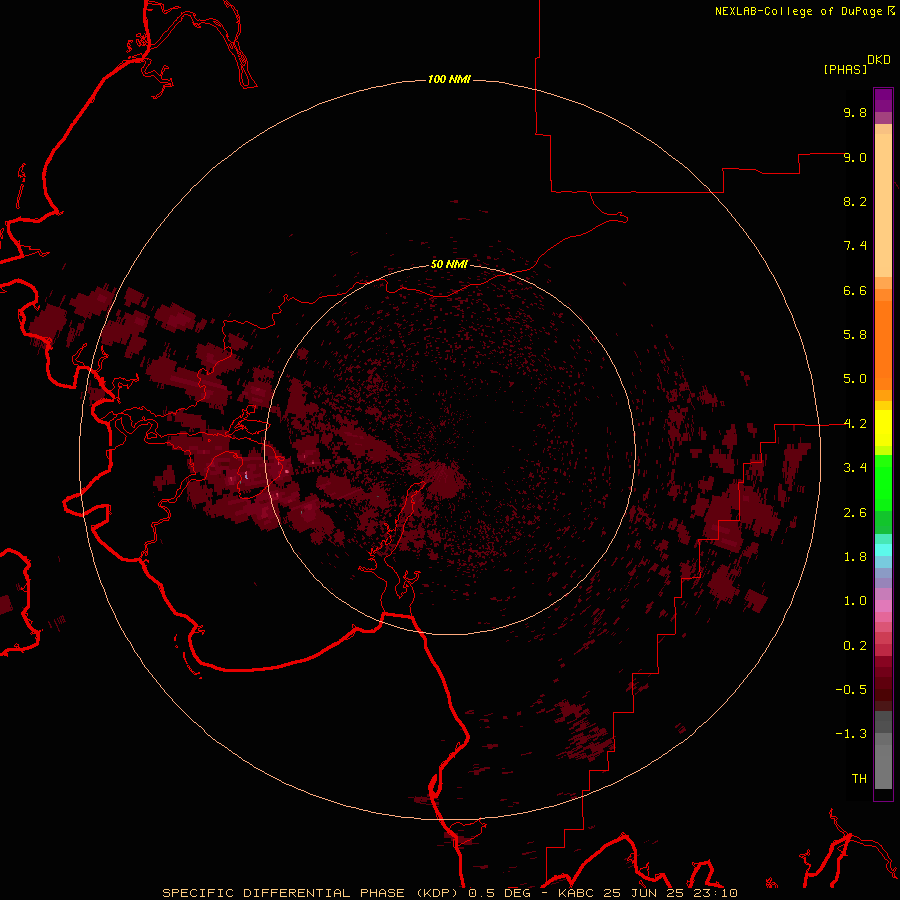
Task: Click the NEXLAB-College of DuPage credit text
Action: coord(798,11)
